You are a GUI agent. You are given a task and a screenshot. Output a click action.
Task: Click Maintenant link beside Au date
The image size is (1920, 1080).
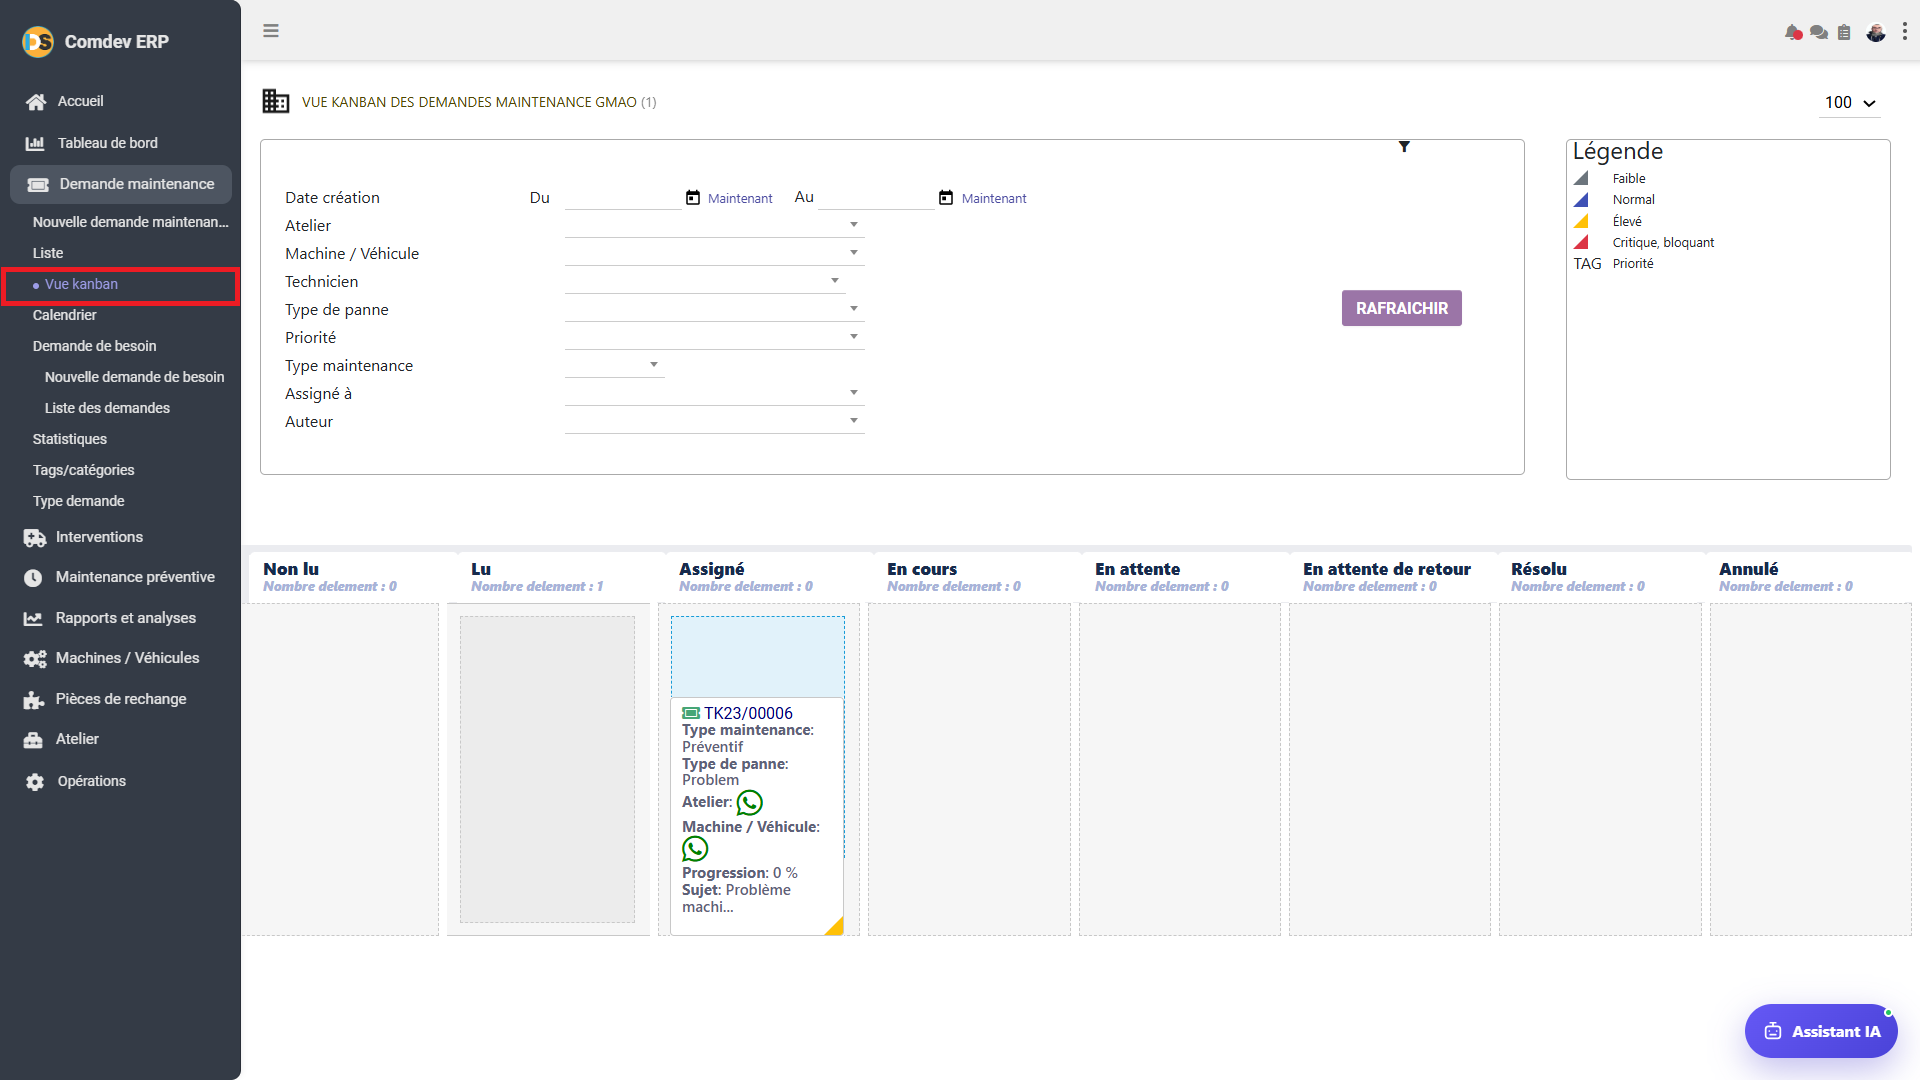994,199
